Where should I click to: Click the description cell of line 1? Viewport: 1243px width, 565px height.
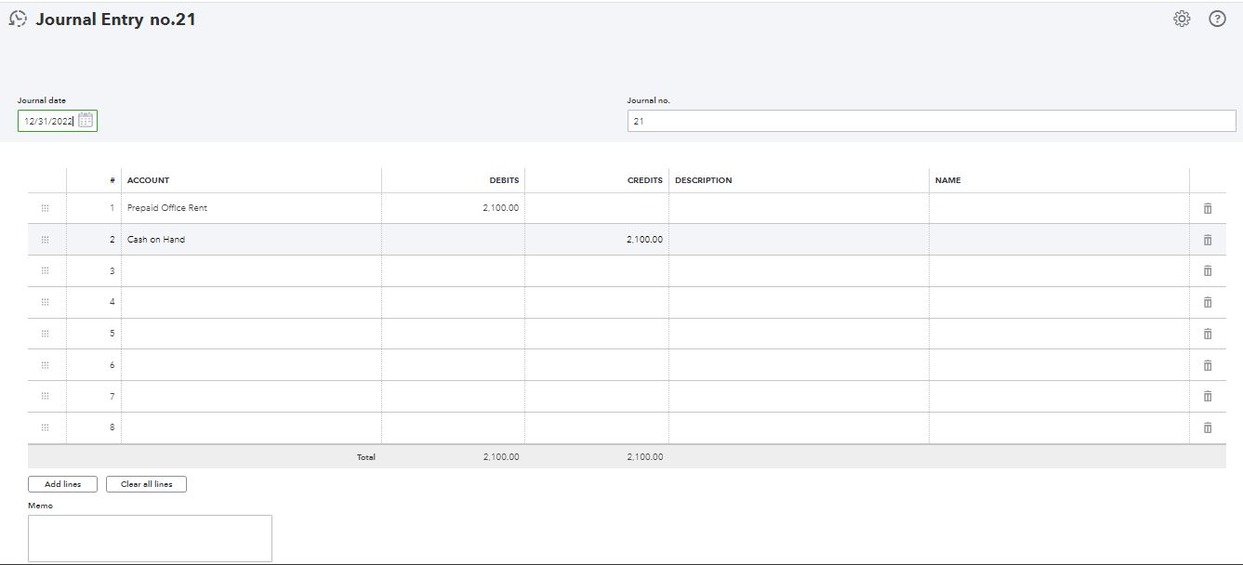coord(799,208)
